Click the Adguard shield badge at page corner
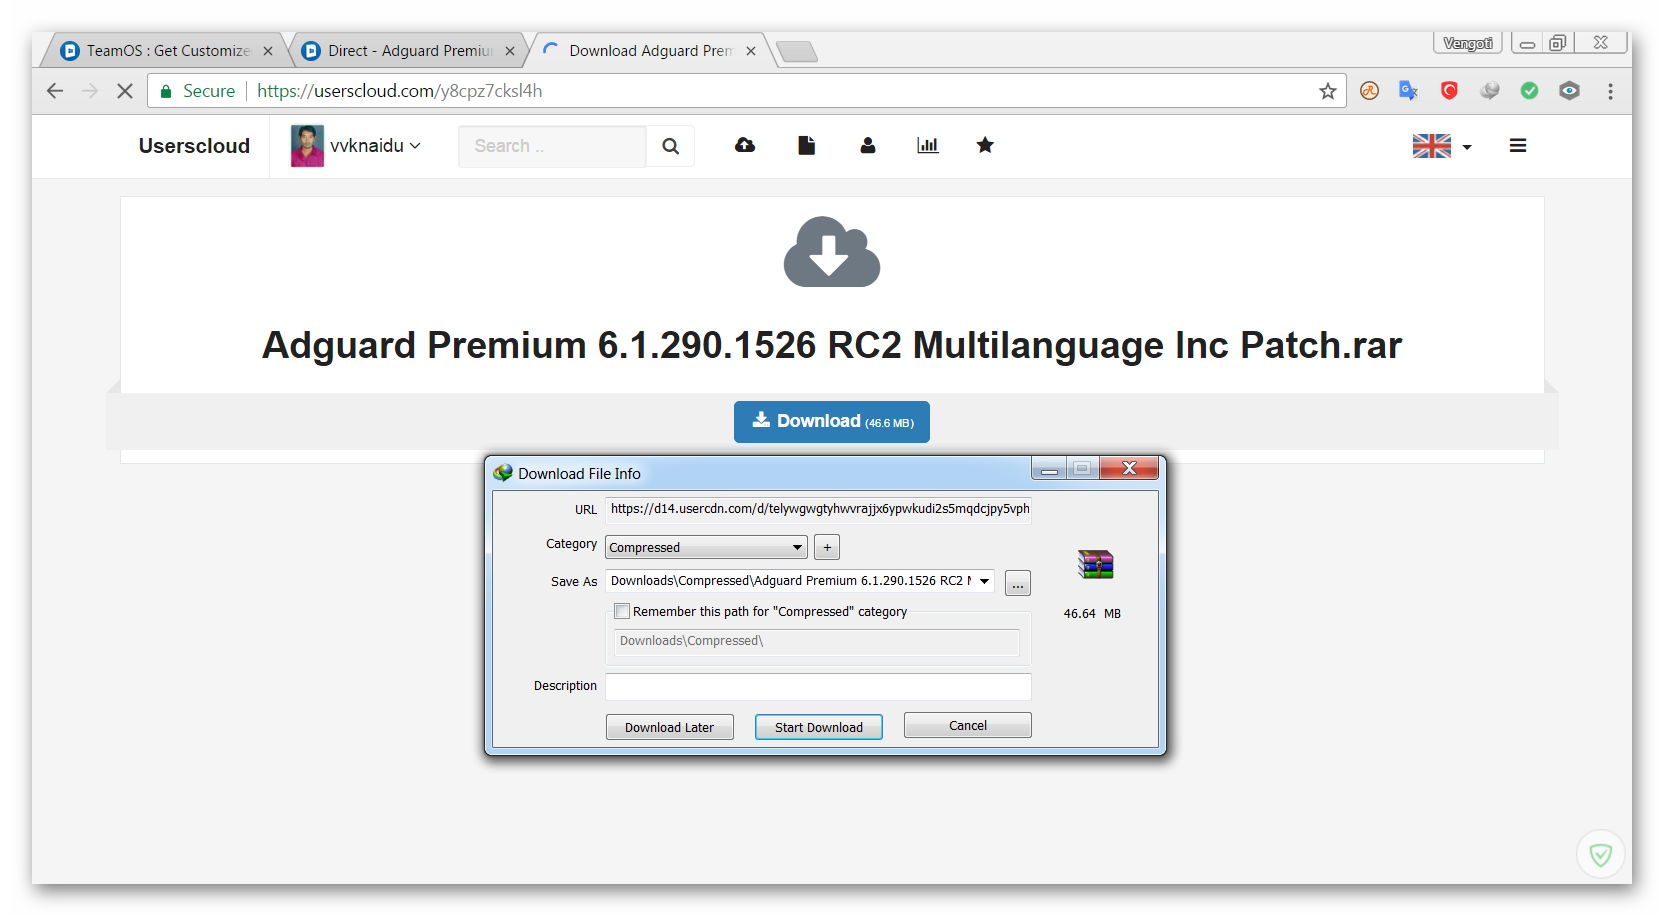 point(1600,854)
